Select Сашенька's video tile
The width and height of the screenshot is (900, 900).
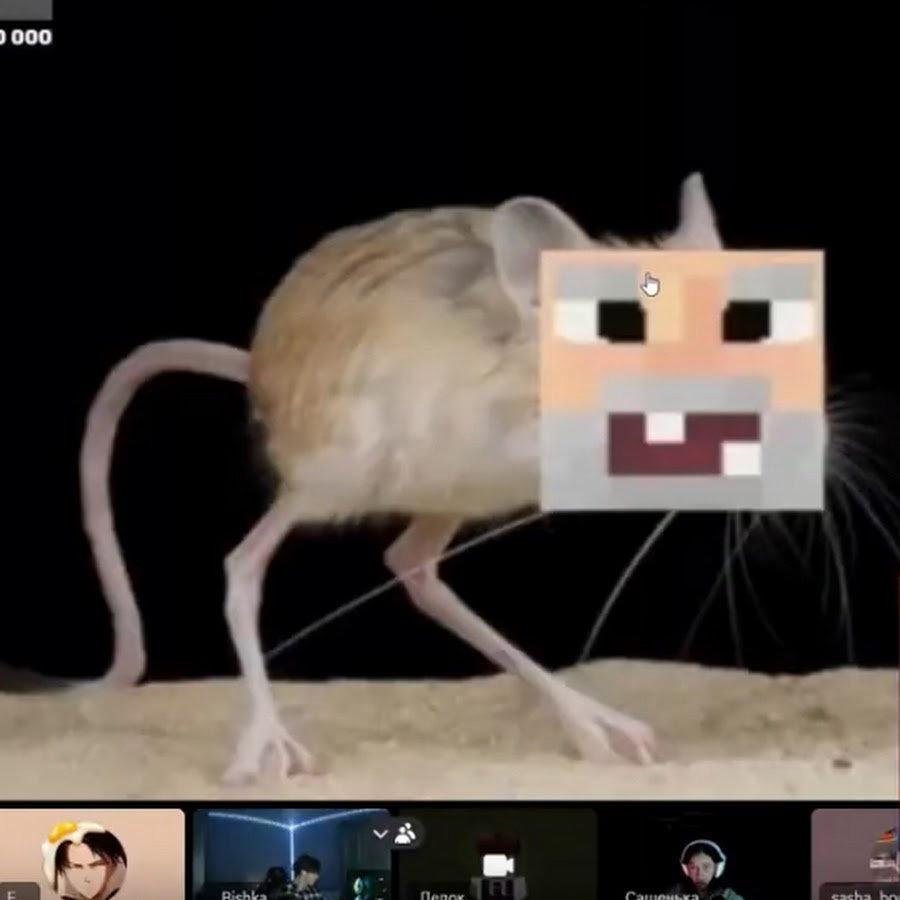coord(704,854)
